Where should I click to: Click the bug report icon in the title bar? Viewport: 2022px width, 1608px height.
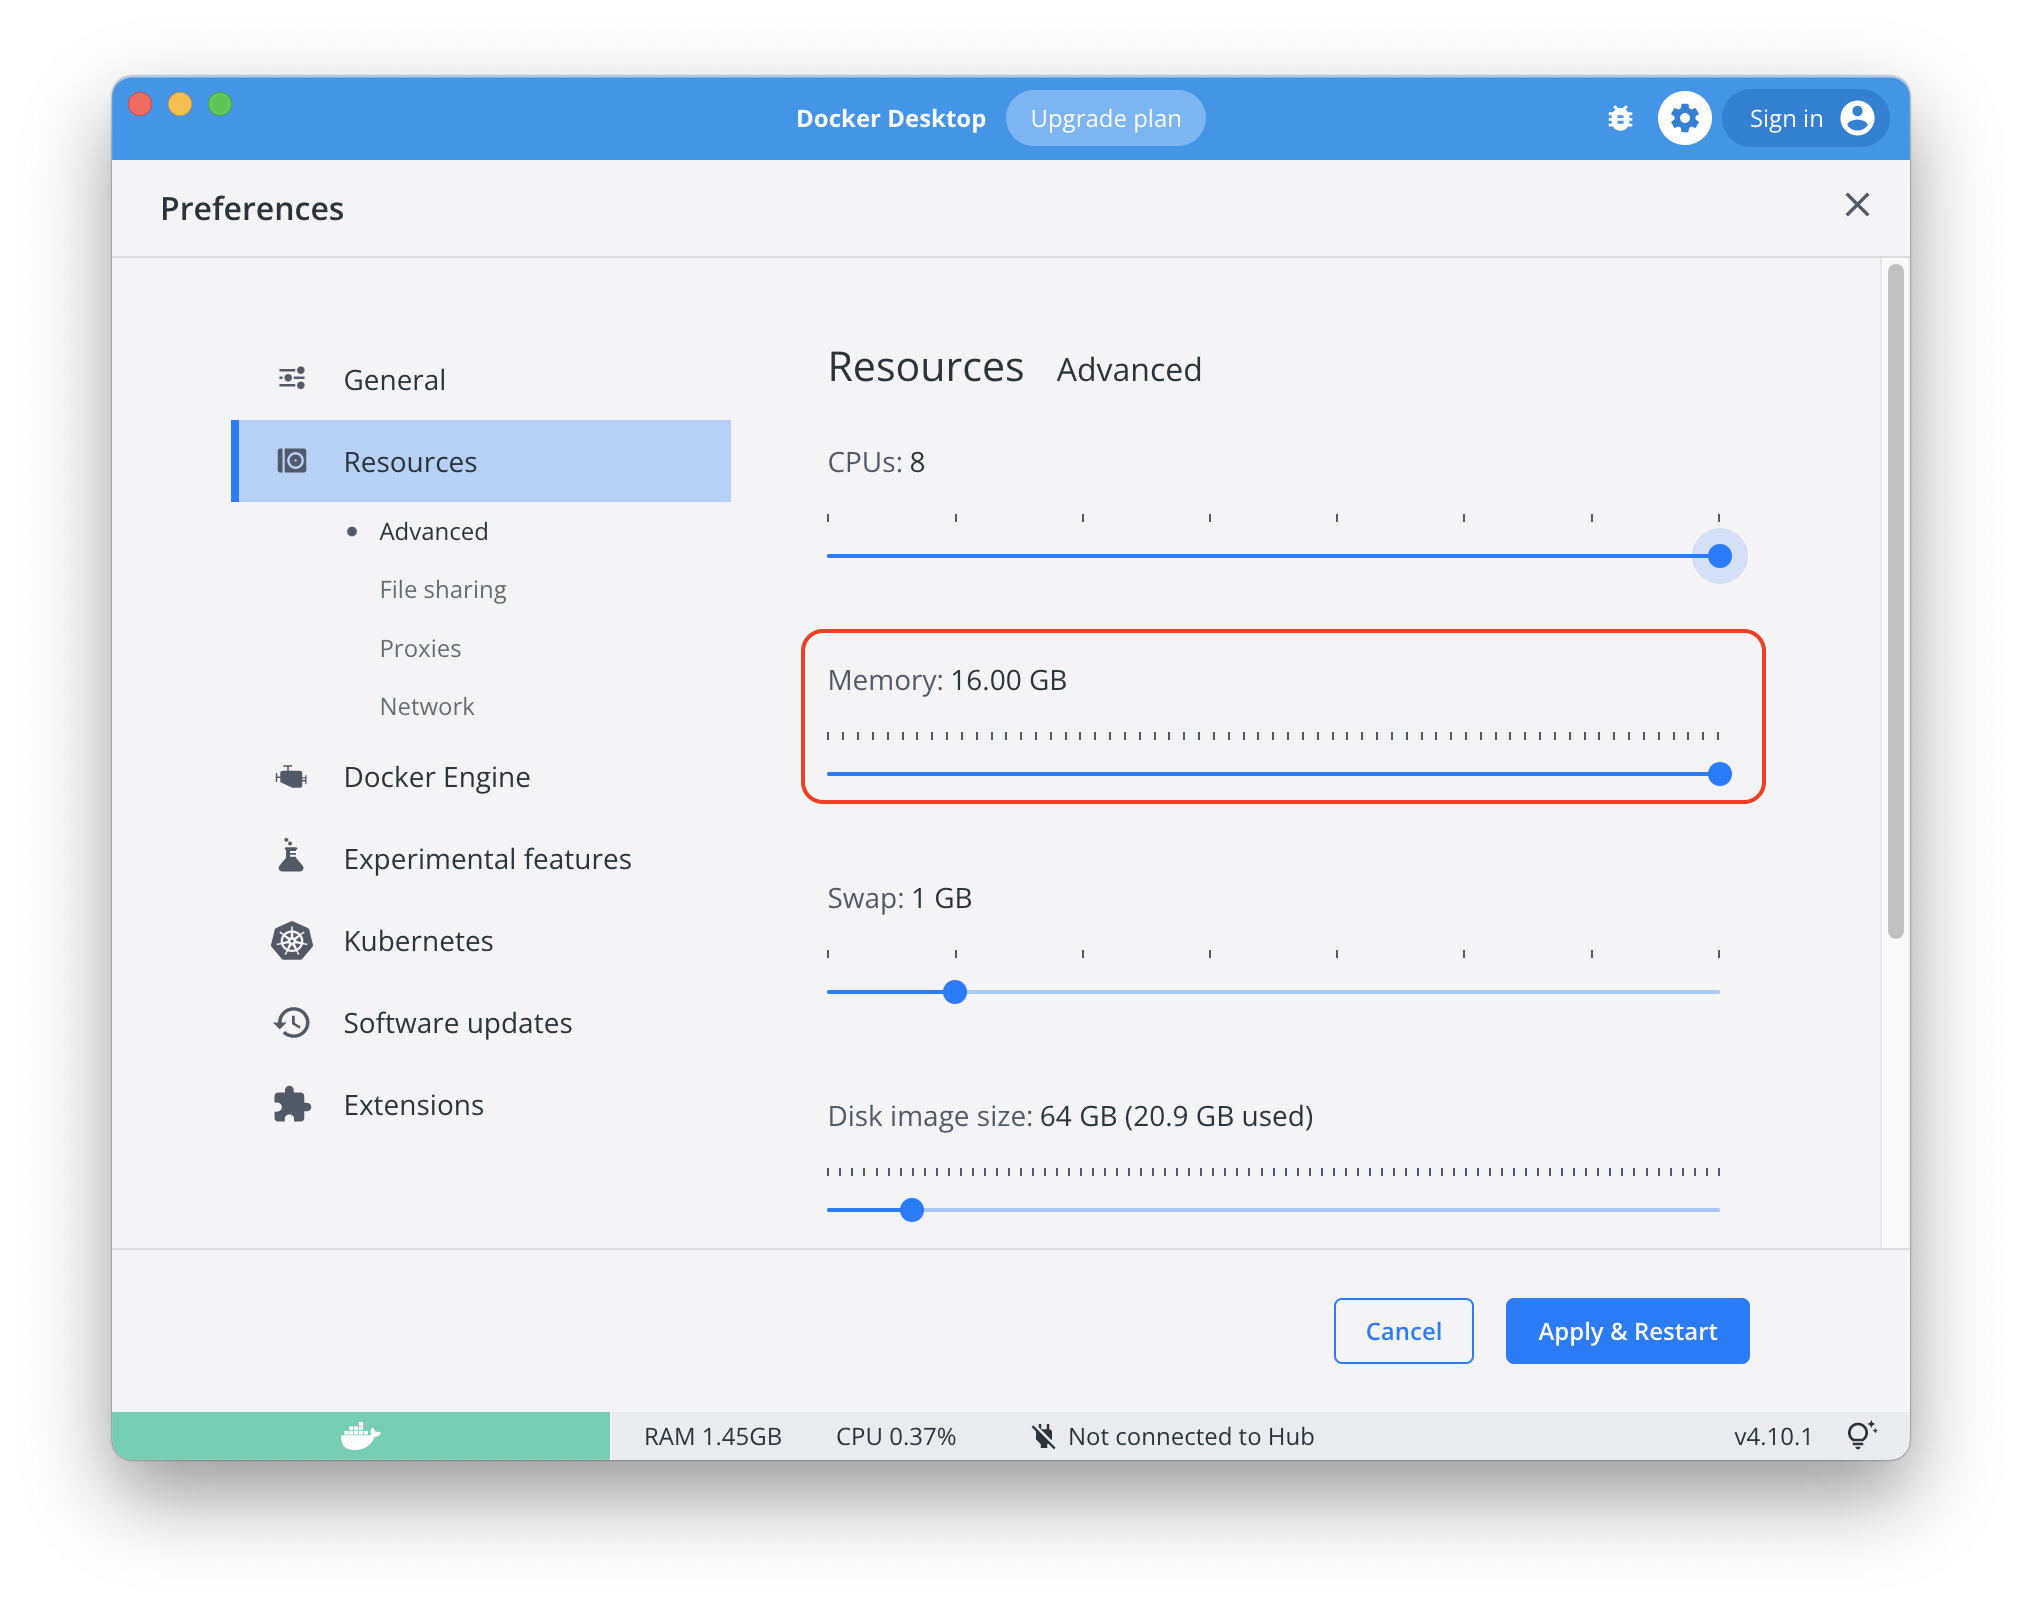click(1620, 118)
